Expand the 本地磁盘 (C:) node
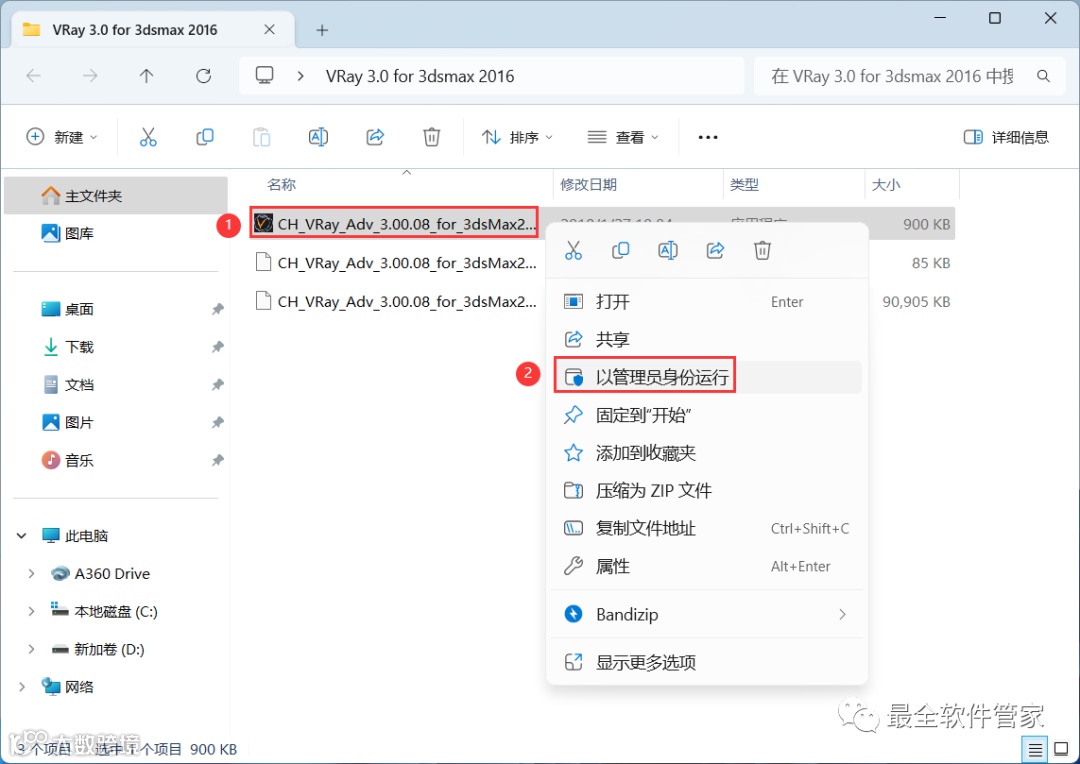Image resolution: width=1080 pixels, height=764 pixels. (x=31, y=611)
